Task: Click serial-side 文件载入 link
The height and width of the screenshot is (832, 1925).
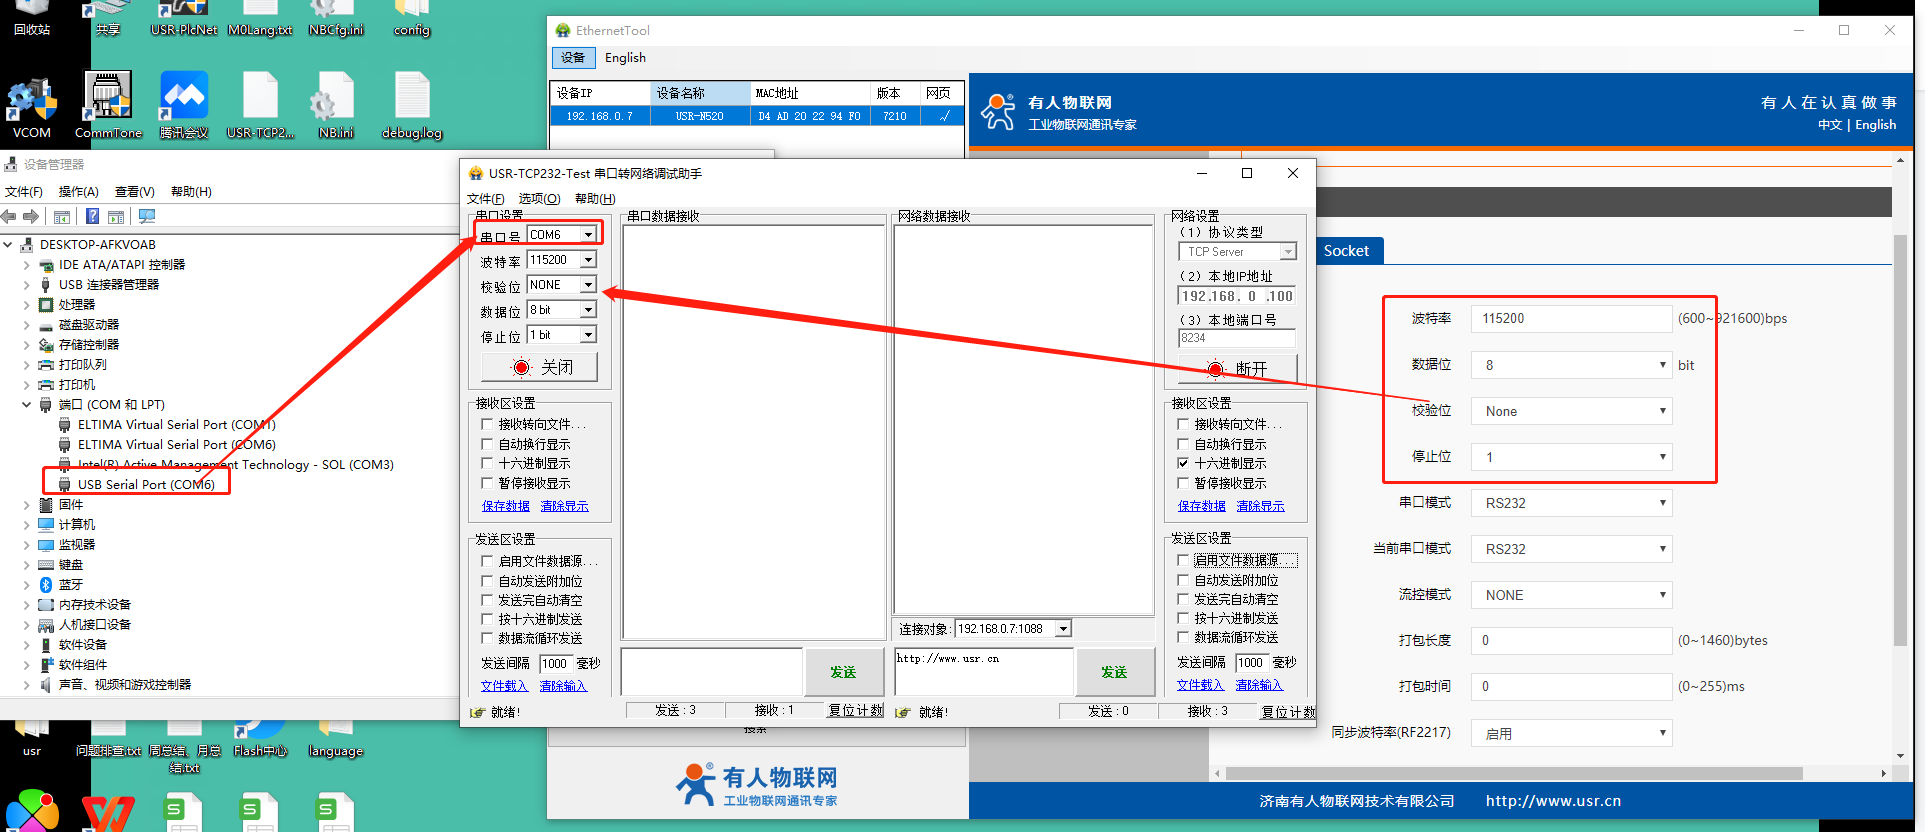Action: point(504,686)
